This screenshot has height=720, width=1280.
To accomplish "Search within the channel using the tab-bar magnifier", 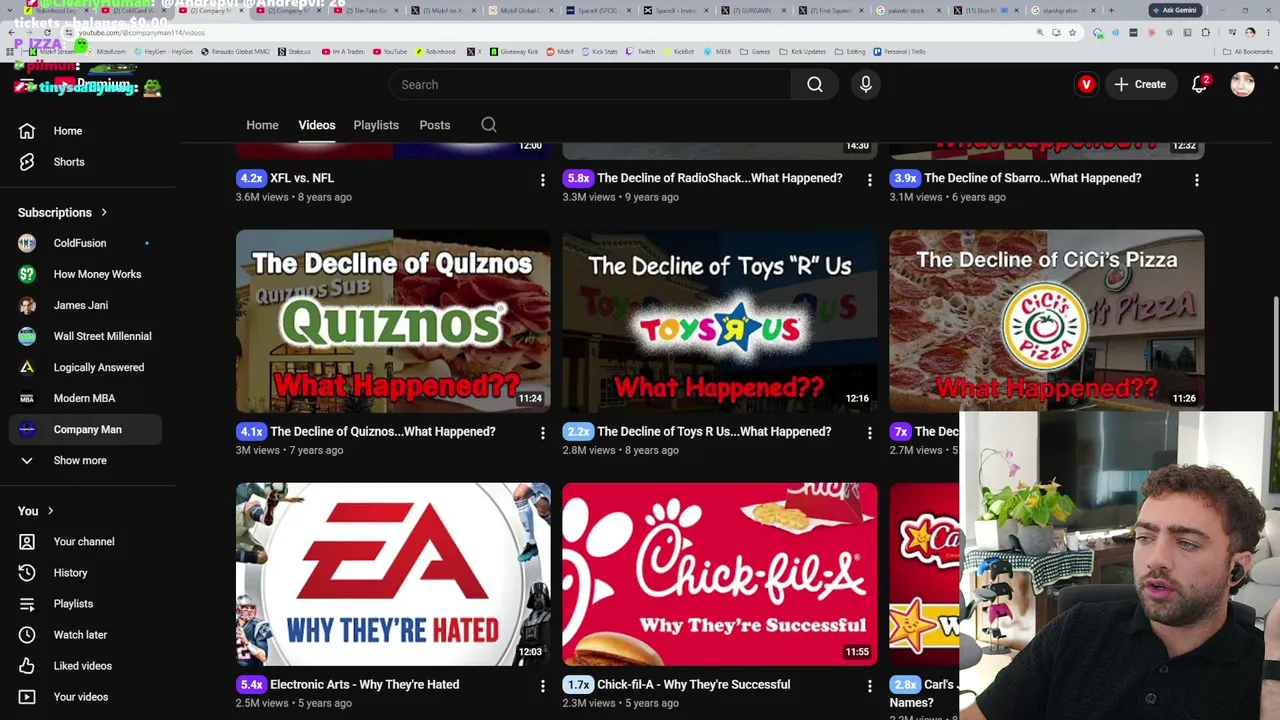I will (x=489, y=125).
